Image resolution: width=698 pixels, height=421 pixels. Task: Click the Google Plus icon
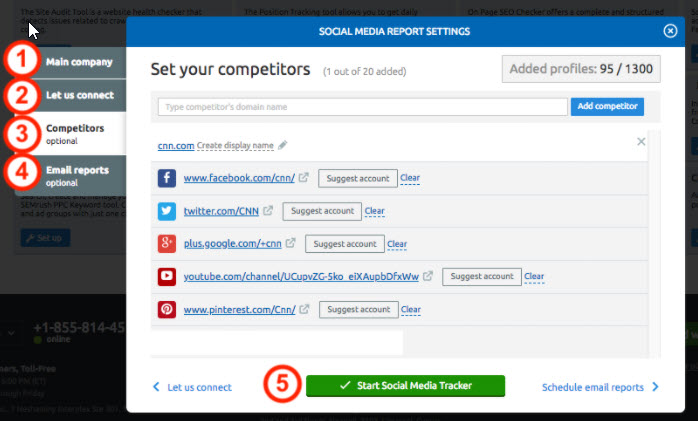click(x=166, y=243)
